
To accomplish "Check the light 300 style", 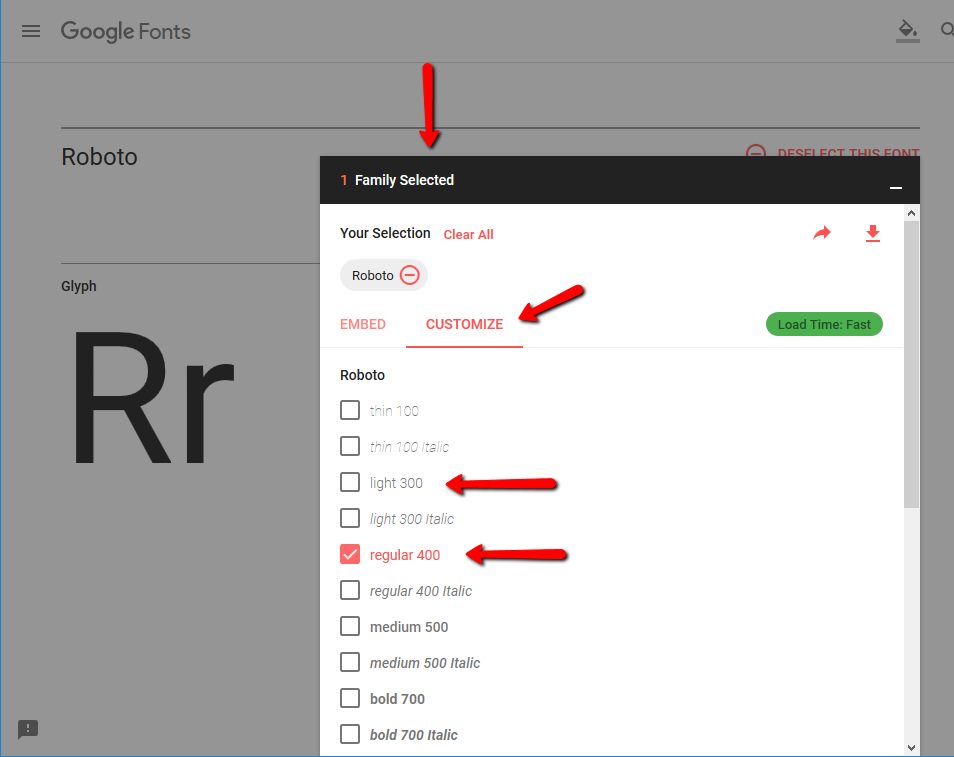I will coord(350,482).
